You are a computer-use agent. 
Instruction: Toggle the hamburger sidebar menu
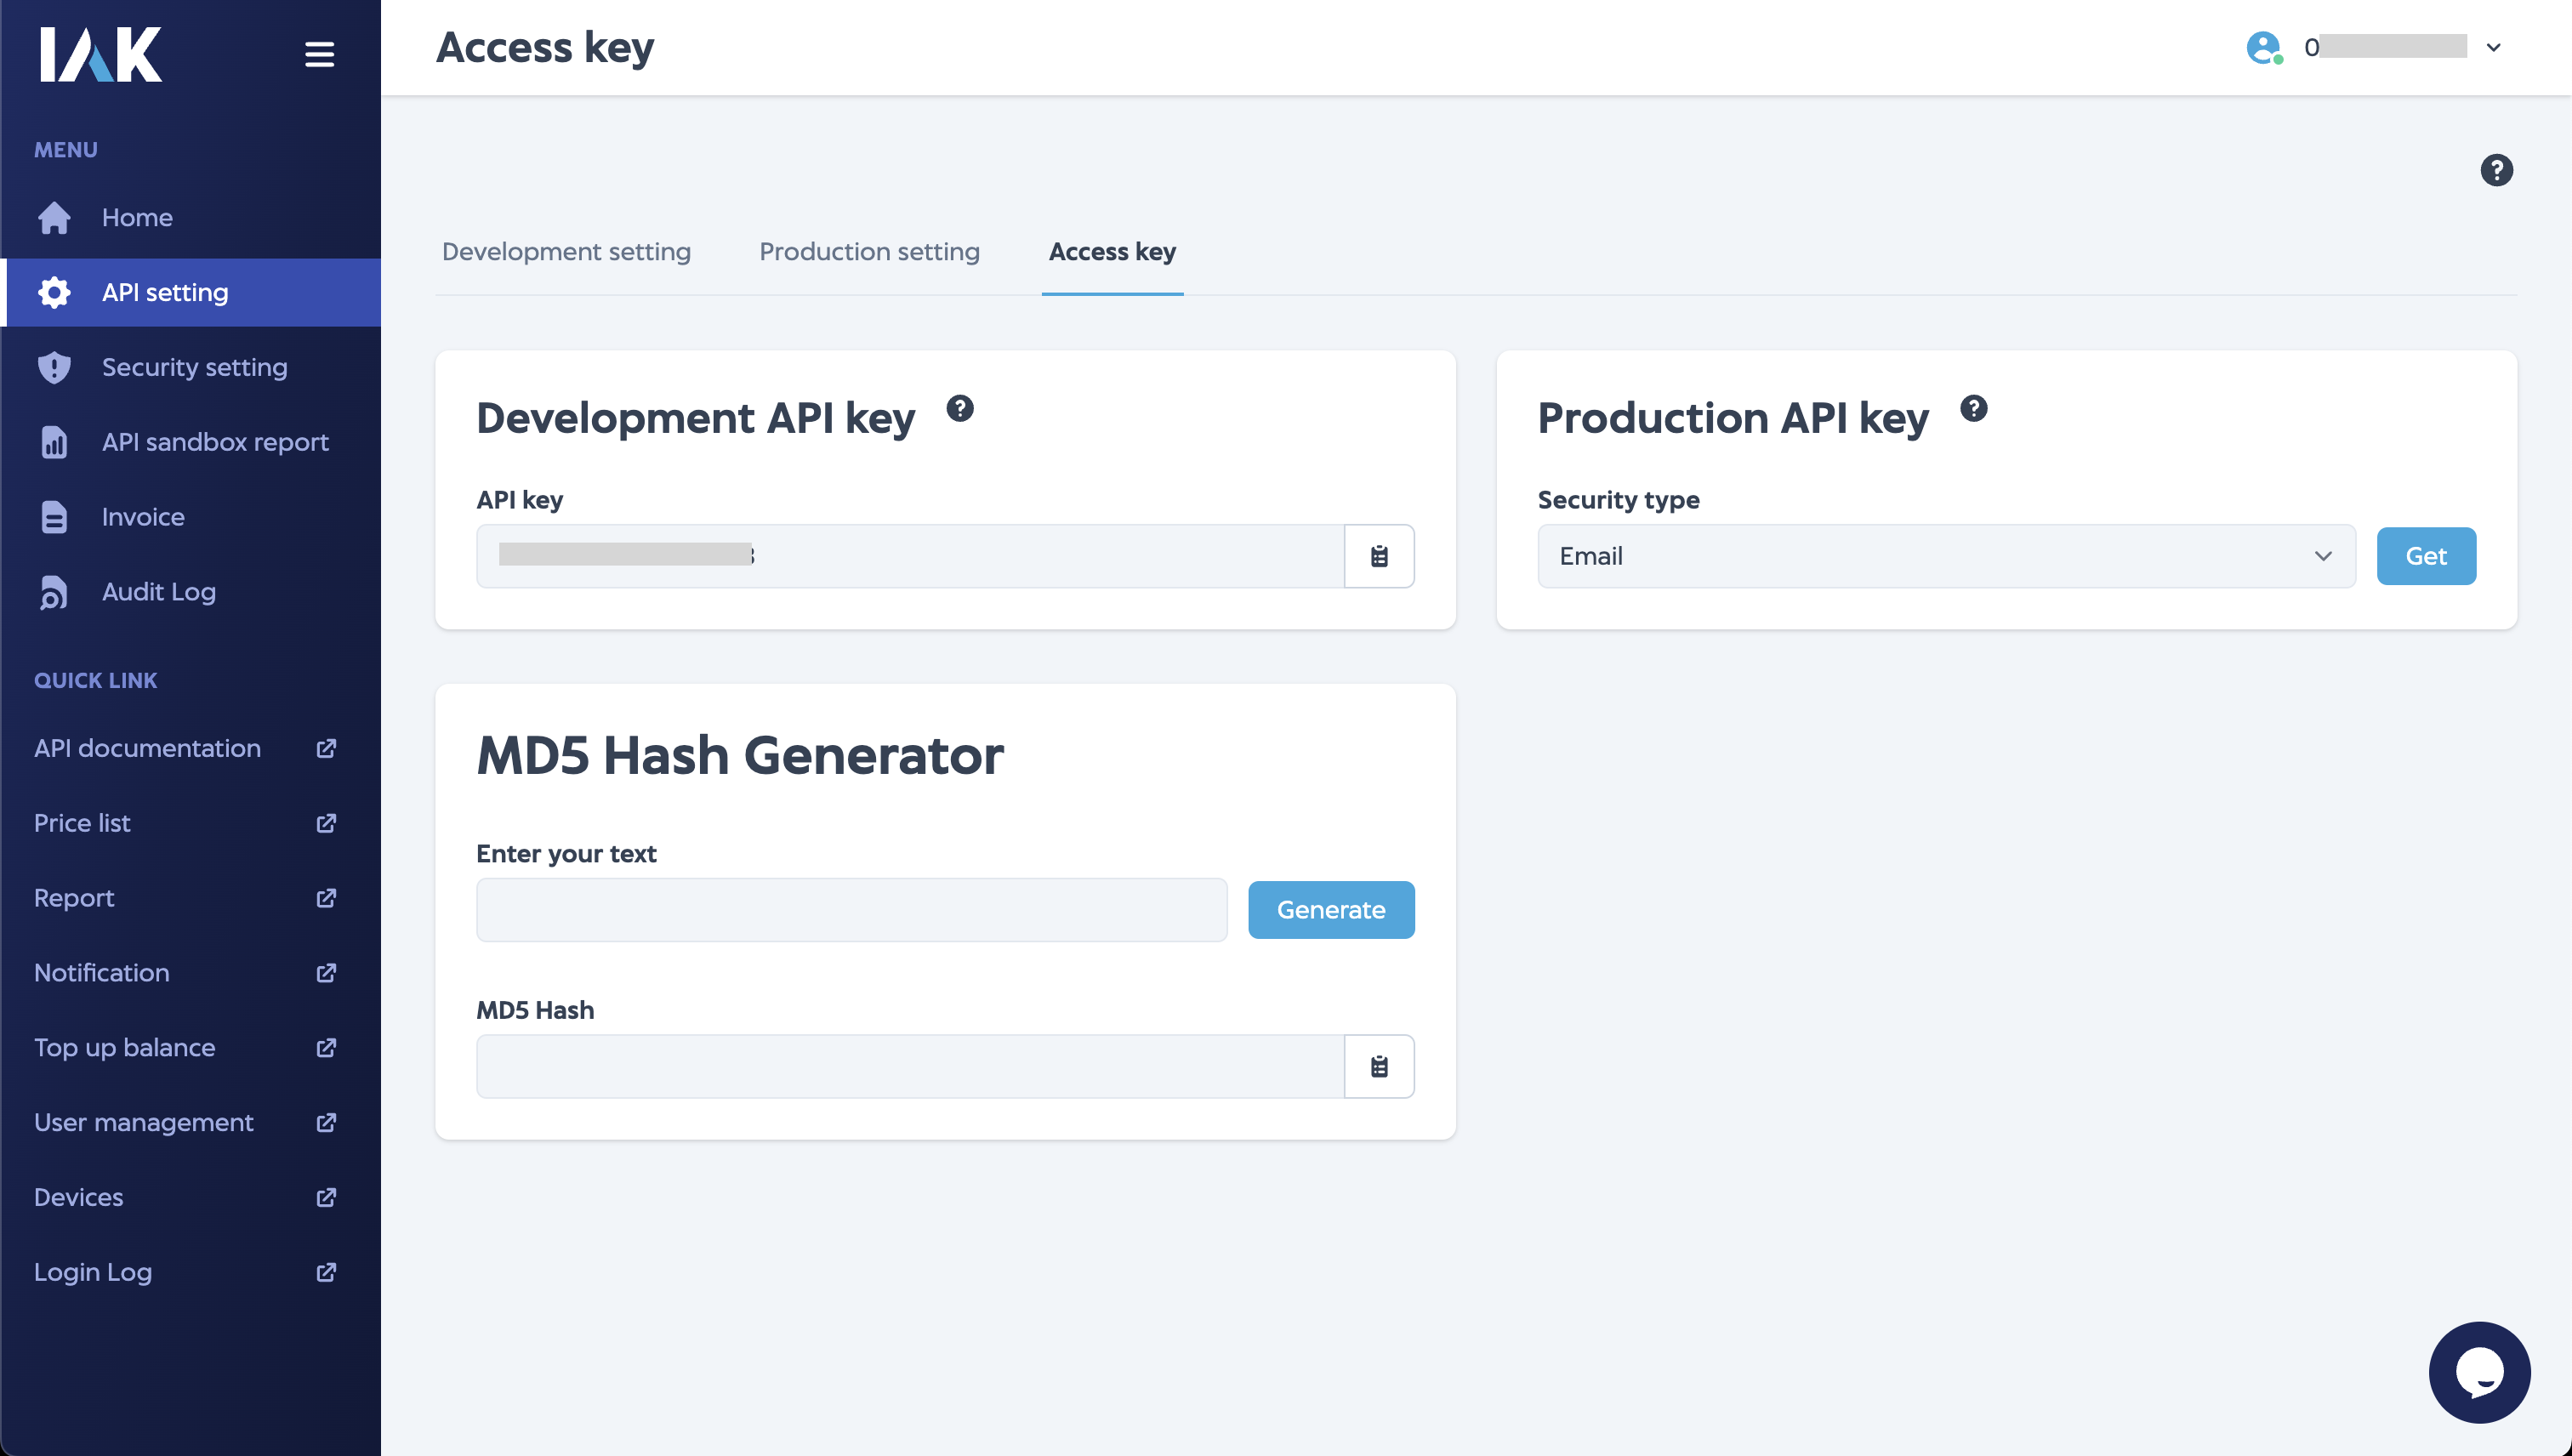[319, 54]
